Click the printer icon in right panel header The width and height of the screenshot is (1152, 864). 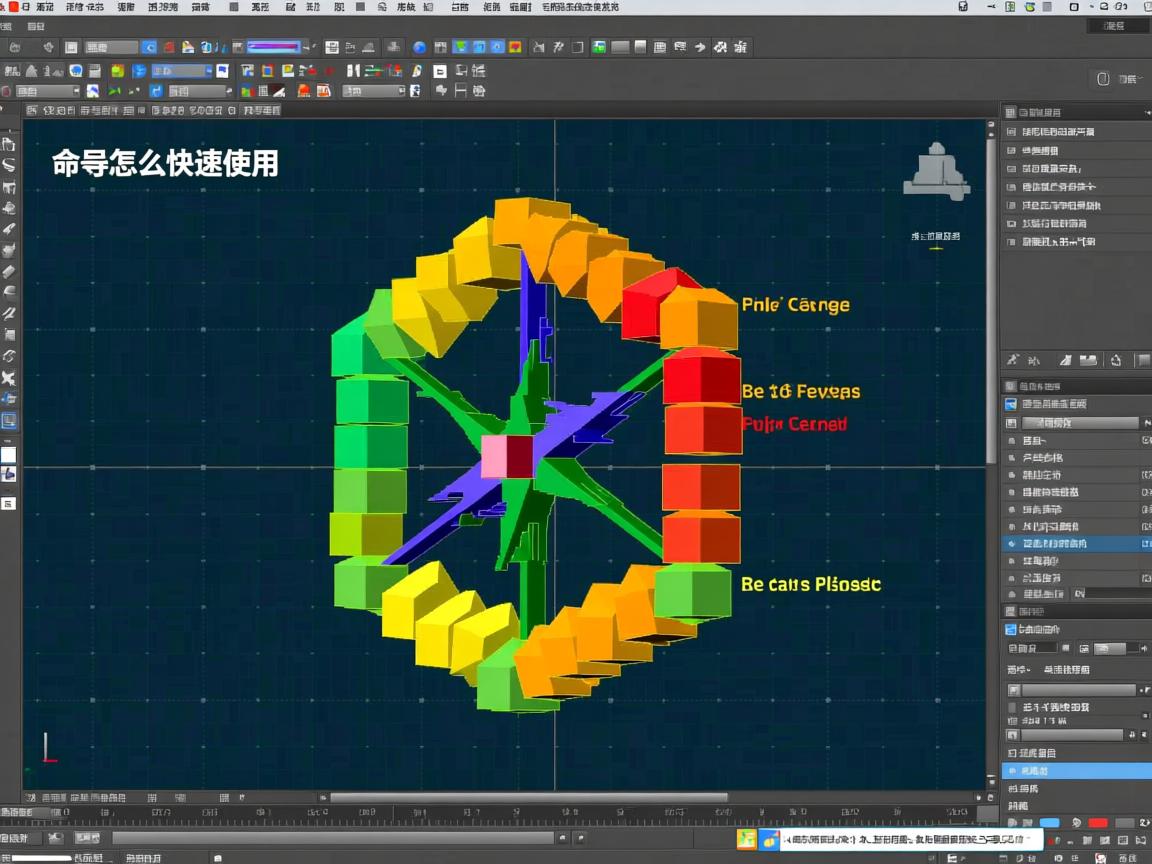1087,360
